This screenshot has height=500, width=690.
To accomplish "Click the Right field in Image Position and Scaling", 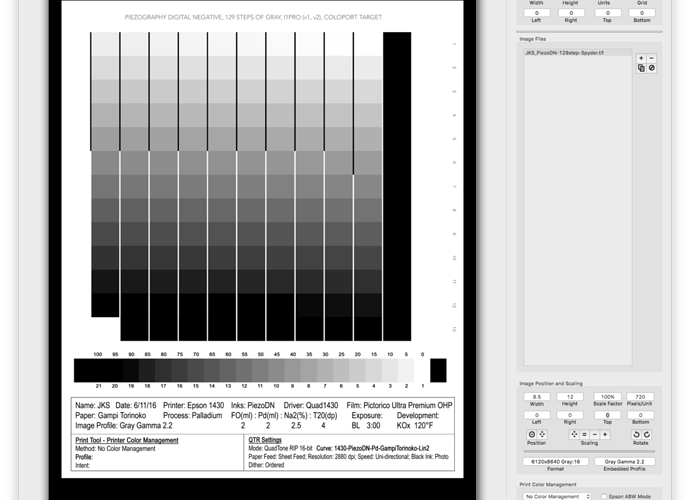I will [x=570, y=415].
